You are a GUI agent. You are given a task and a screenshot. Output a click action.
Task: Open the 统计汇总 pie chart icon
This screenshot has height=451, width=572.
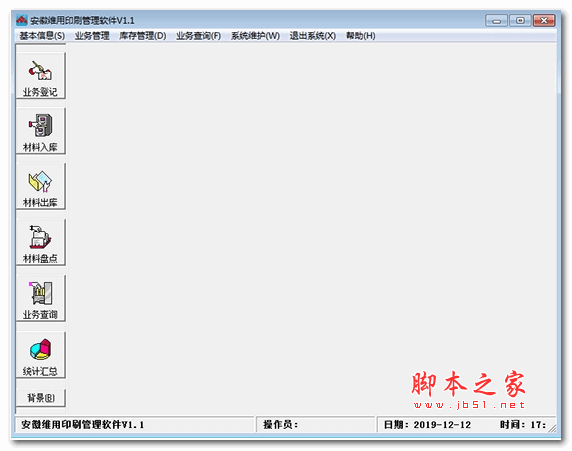[x=40, y=355]
